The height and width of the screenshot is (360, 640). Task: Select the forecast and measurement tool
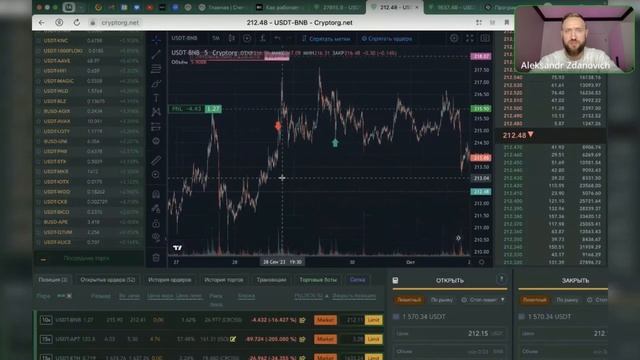(x=156, y=127)
